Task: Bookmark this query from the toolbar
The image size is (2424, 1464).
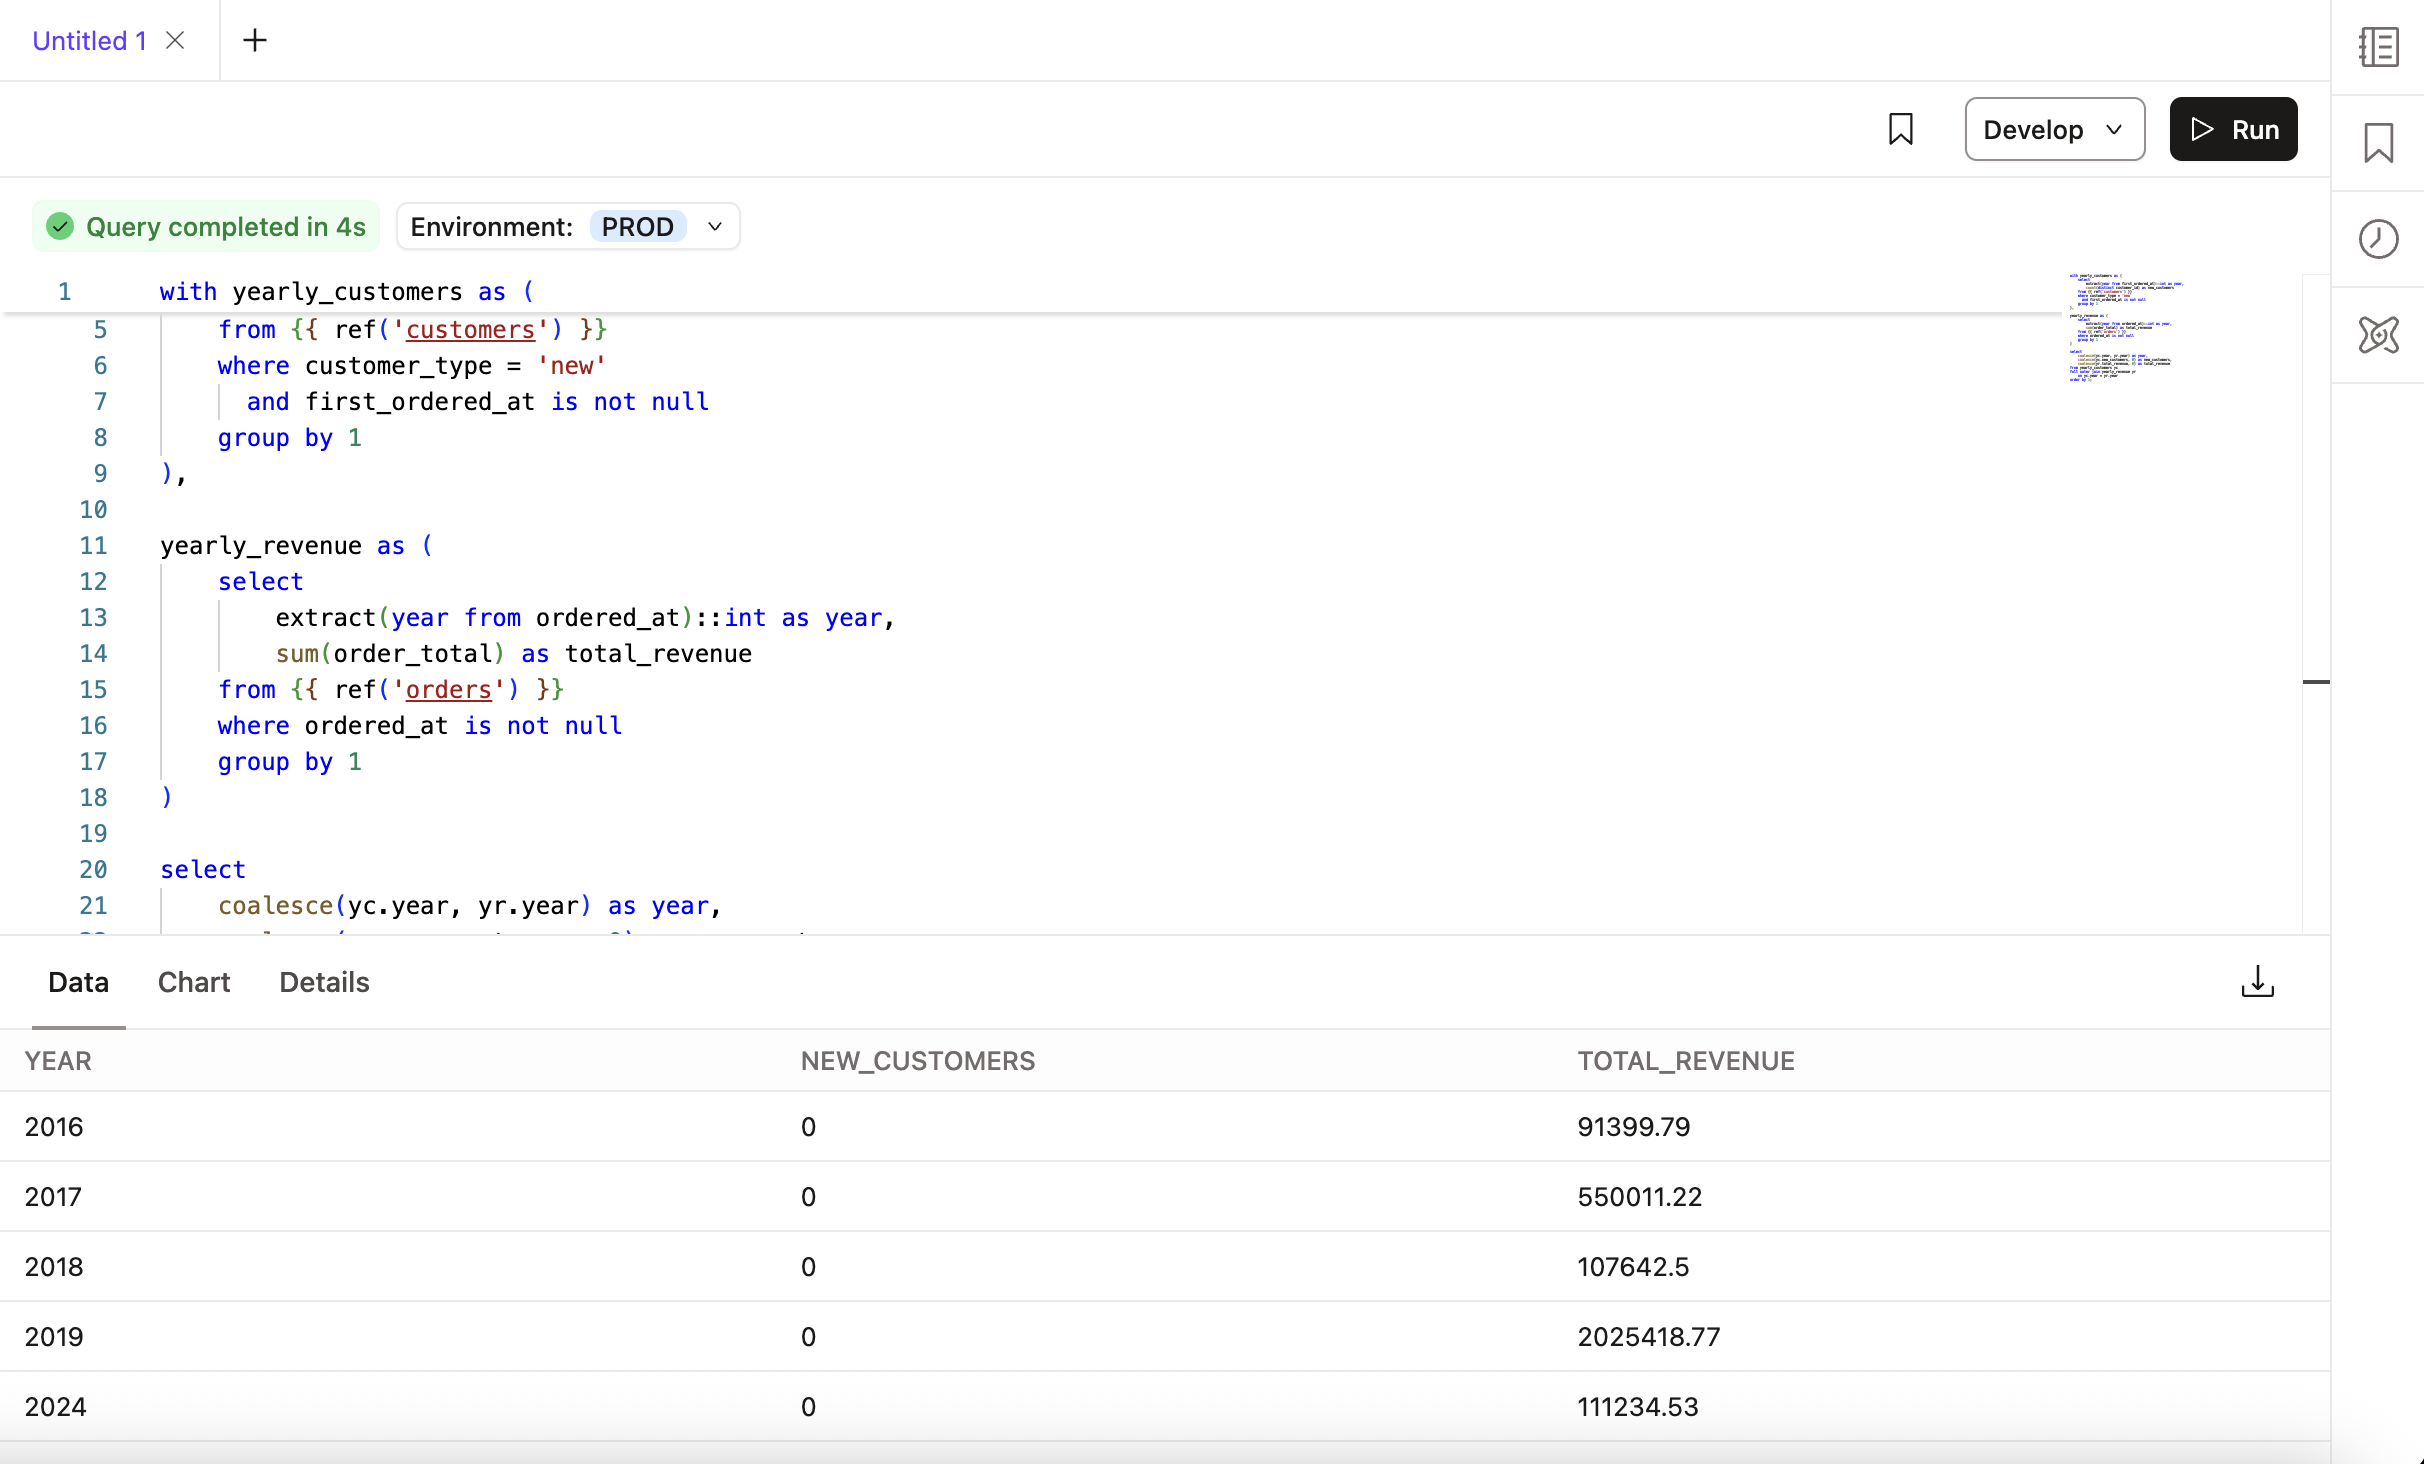Action: tap(1900, 130)
